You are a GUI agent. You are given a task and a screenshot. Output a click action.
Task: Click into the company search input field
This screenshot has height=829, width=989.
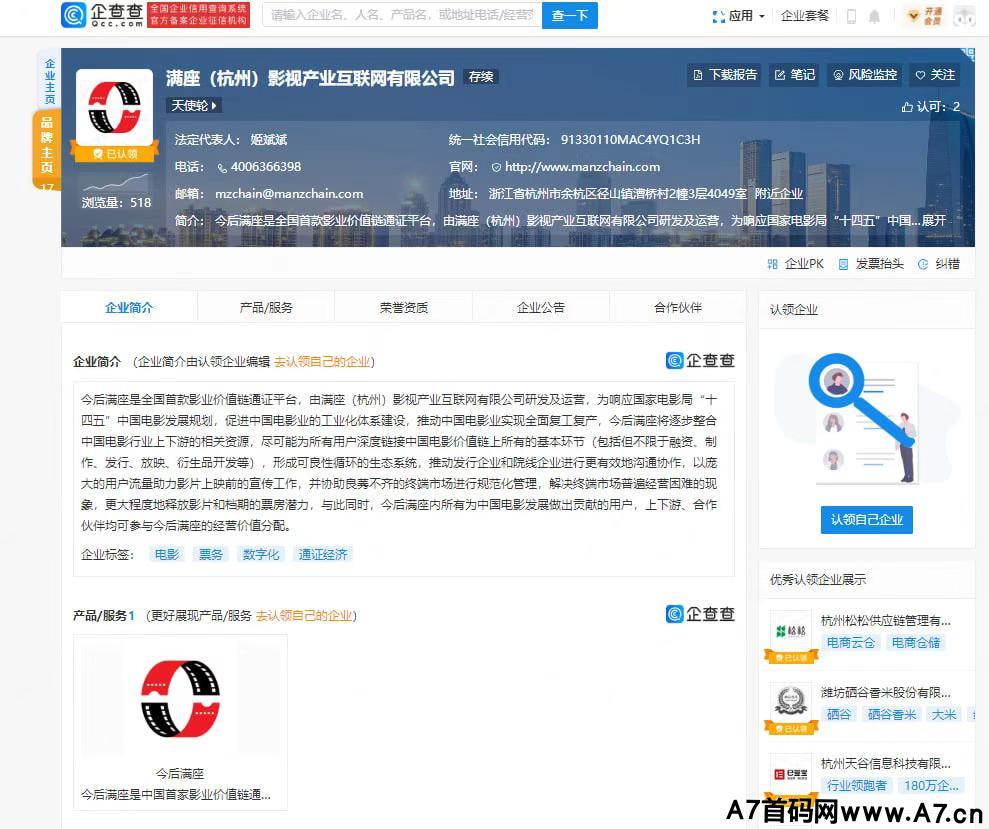[x=402, y=16]
